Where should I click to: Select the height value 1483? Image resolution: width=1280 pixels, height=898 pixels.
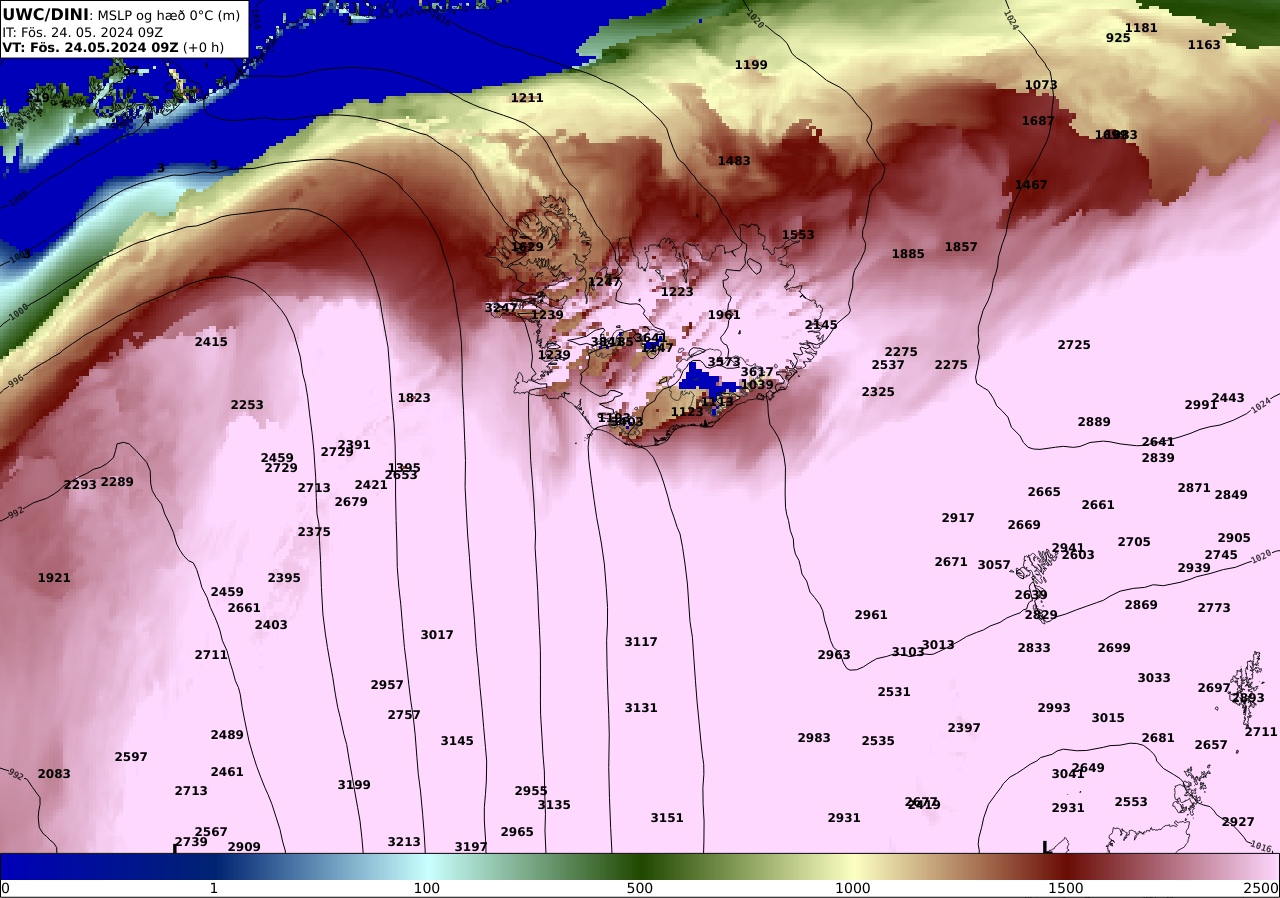point(734,161)
